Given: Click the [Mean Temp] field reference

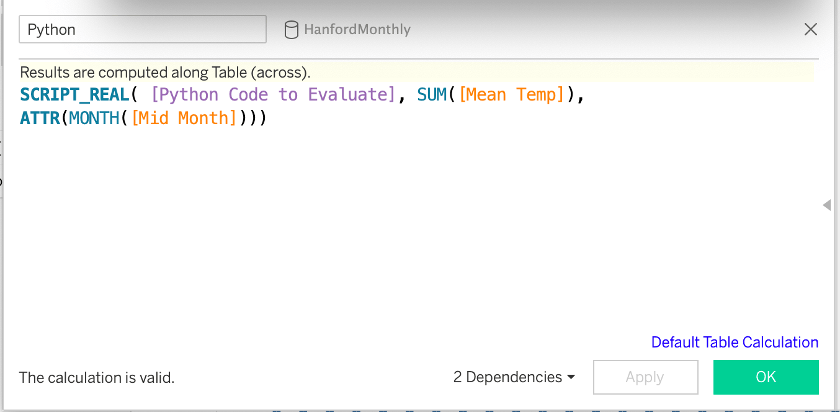Looking at the screenshot, I should 512,95.
